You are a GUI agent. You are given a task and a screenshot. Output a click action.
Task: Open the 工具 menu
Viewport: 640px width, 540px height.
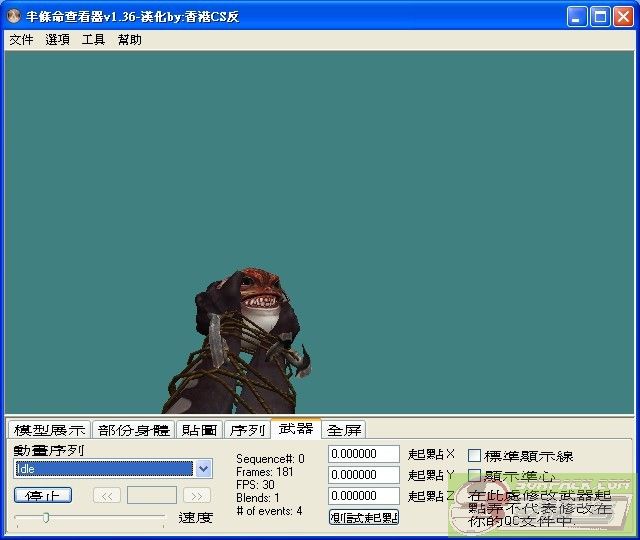click(93, 40)
